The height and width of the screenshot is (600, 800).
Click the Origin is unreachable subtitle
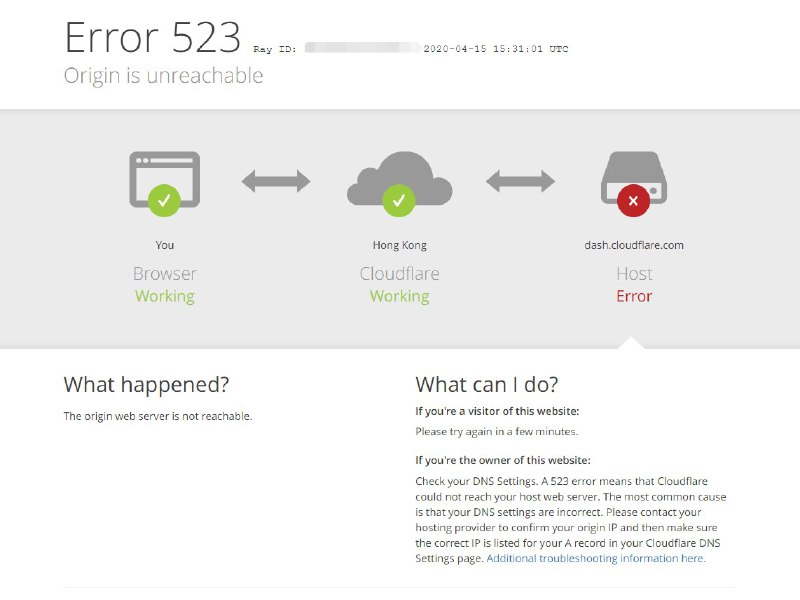[x=163, y=76]
